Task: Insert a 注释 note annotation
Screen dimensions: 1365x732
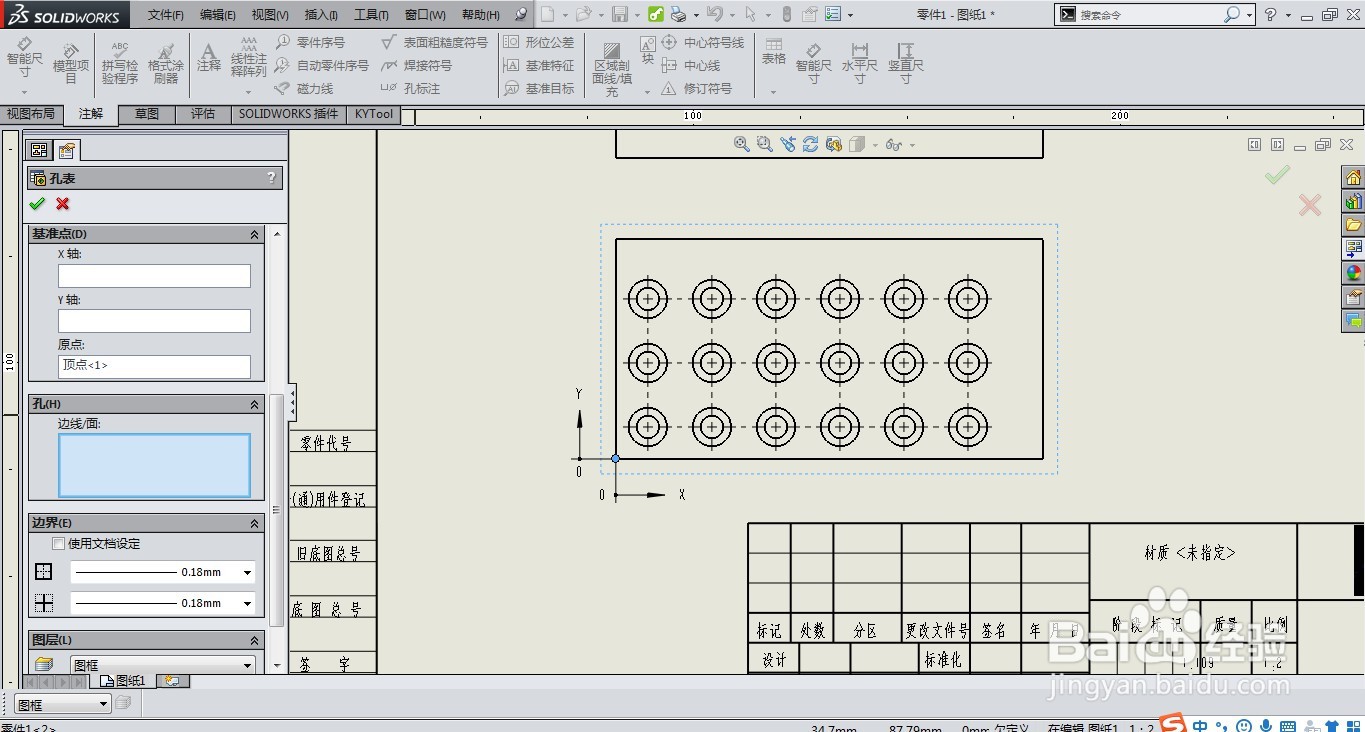Action: click(x=208, y=58)
